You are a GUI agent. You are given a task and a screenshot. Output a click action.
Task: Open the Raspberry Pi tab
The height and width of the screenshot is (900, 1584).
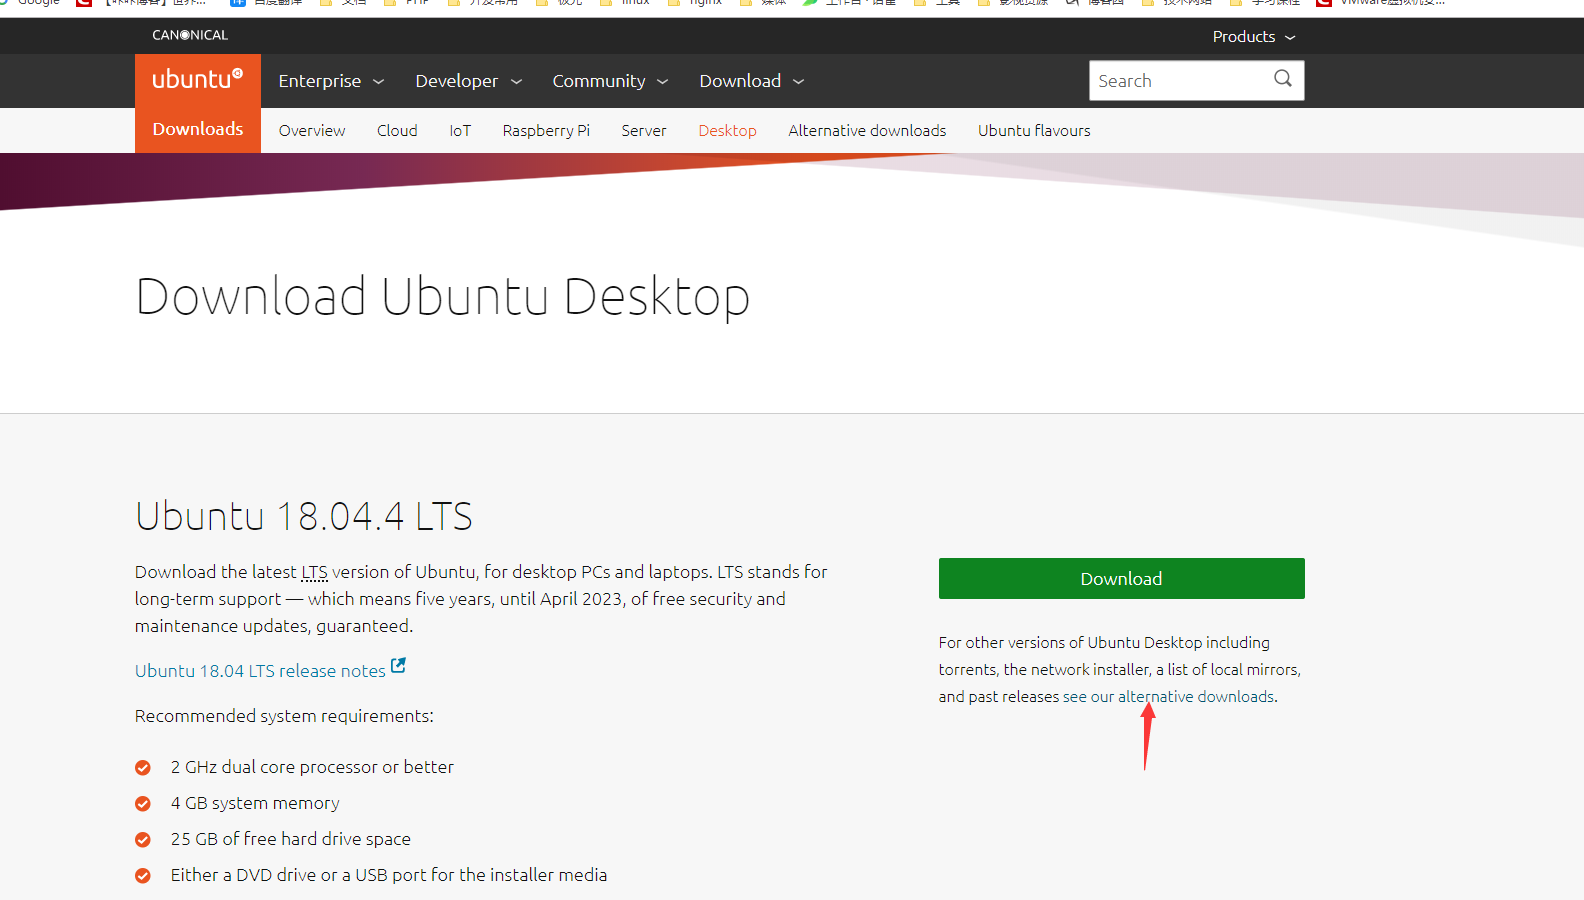[546, 131]
